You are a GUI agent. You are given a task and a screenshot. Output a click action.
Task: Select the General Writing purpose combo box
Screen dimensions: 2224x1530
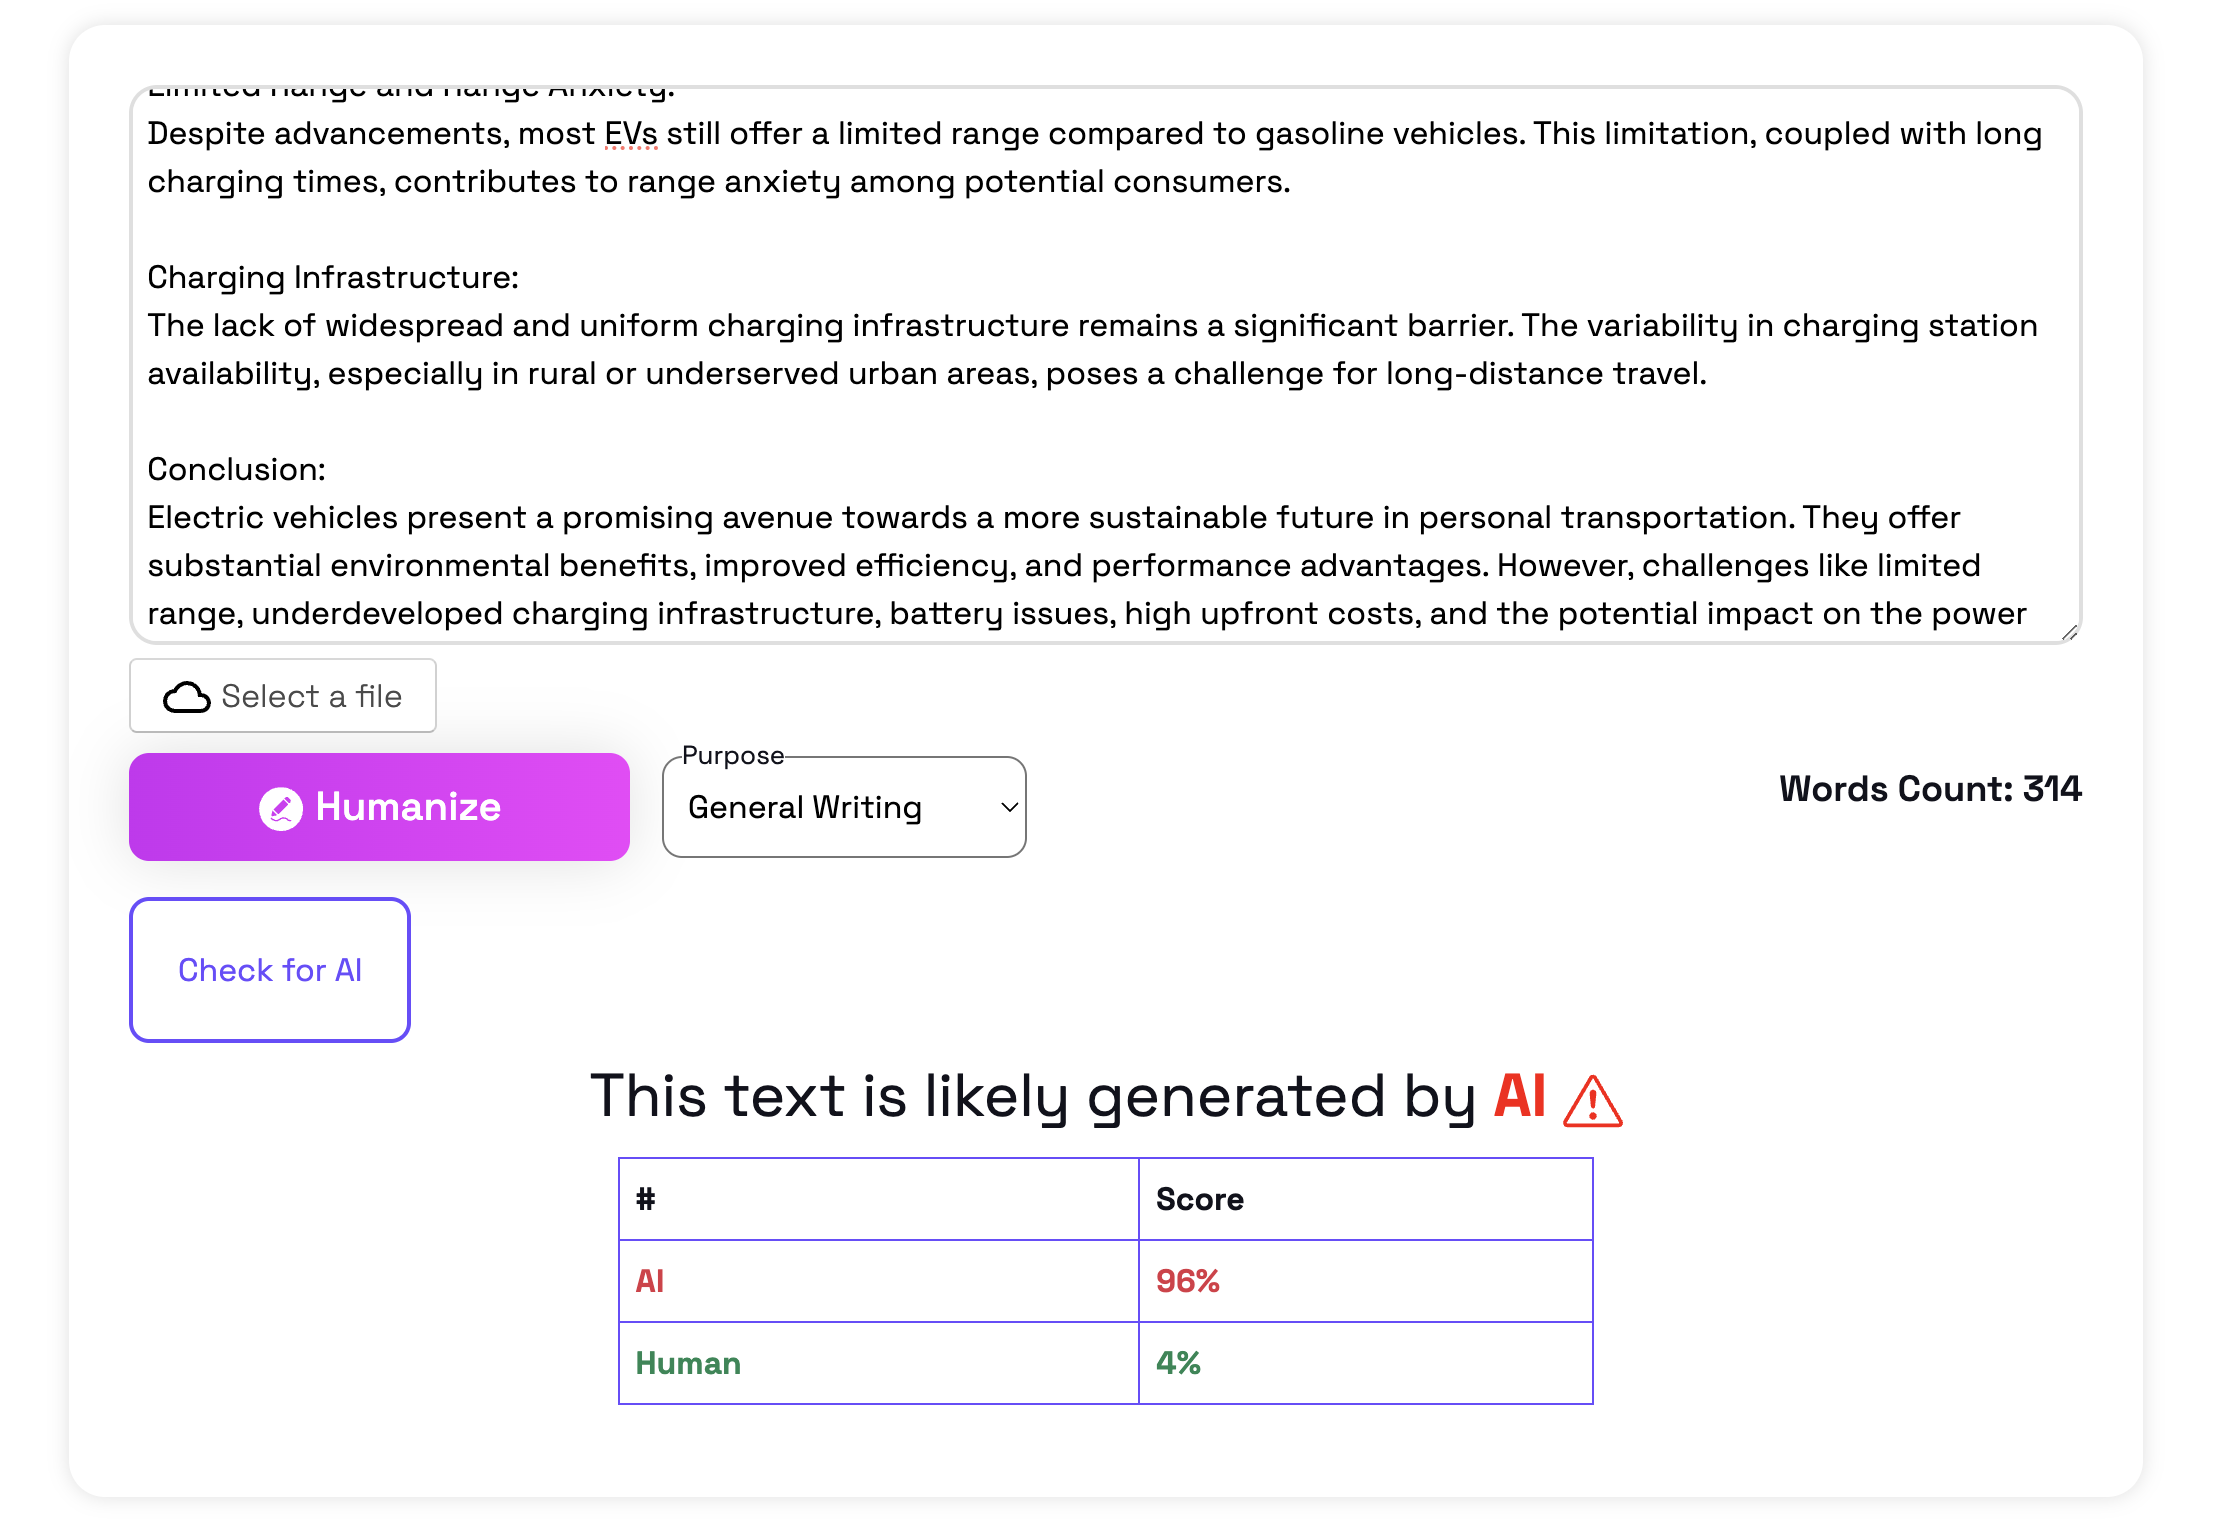(844, 807)
